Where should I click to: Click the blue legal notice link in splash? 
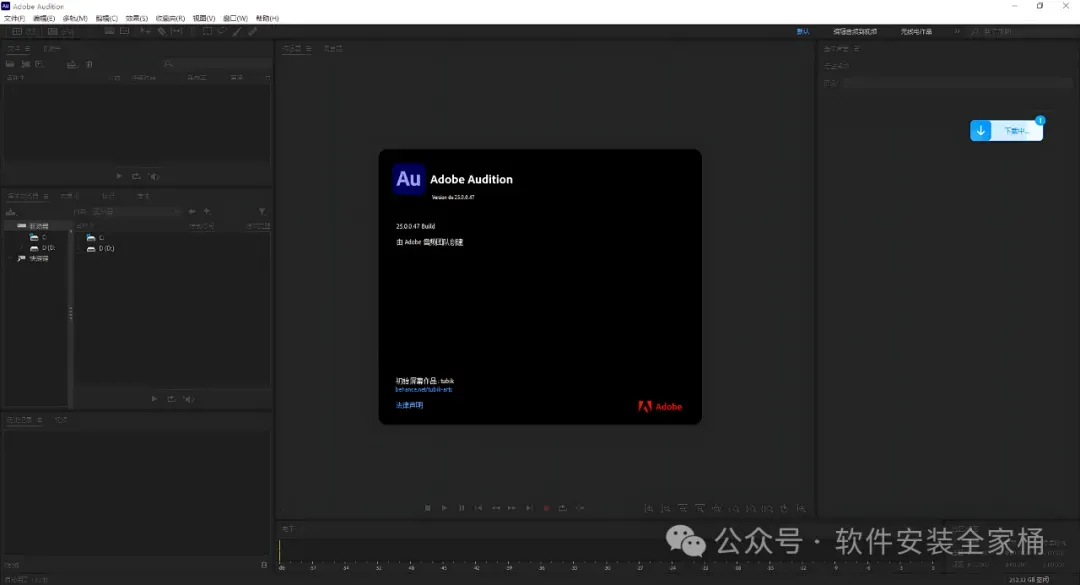tap(409, 405)
